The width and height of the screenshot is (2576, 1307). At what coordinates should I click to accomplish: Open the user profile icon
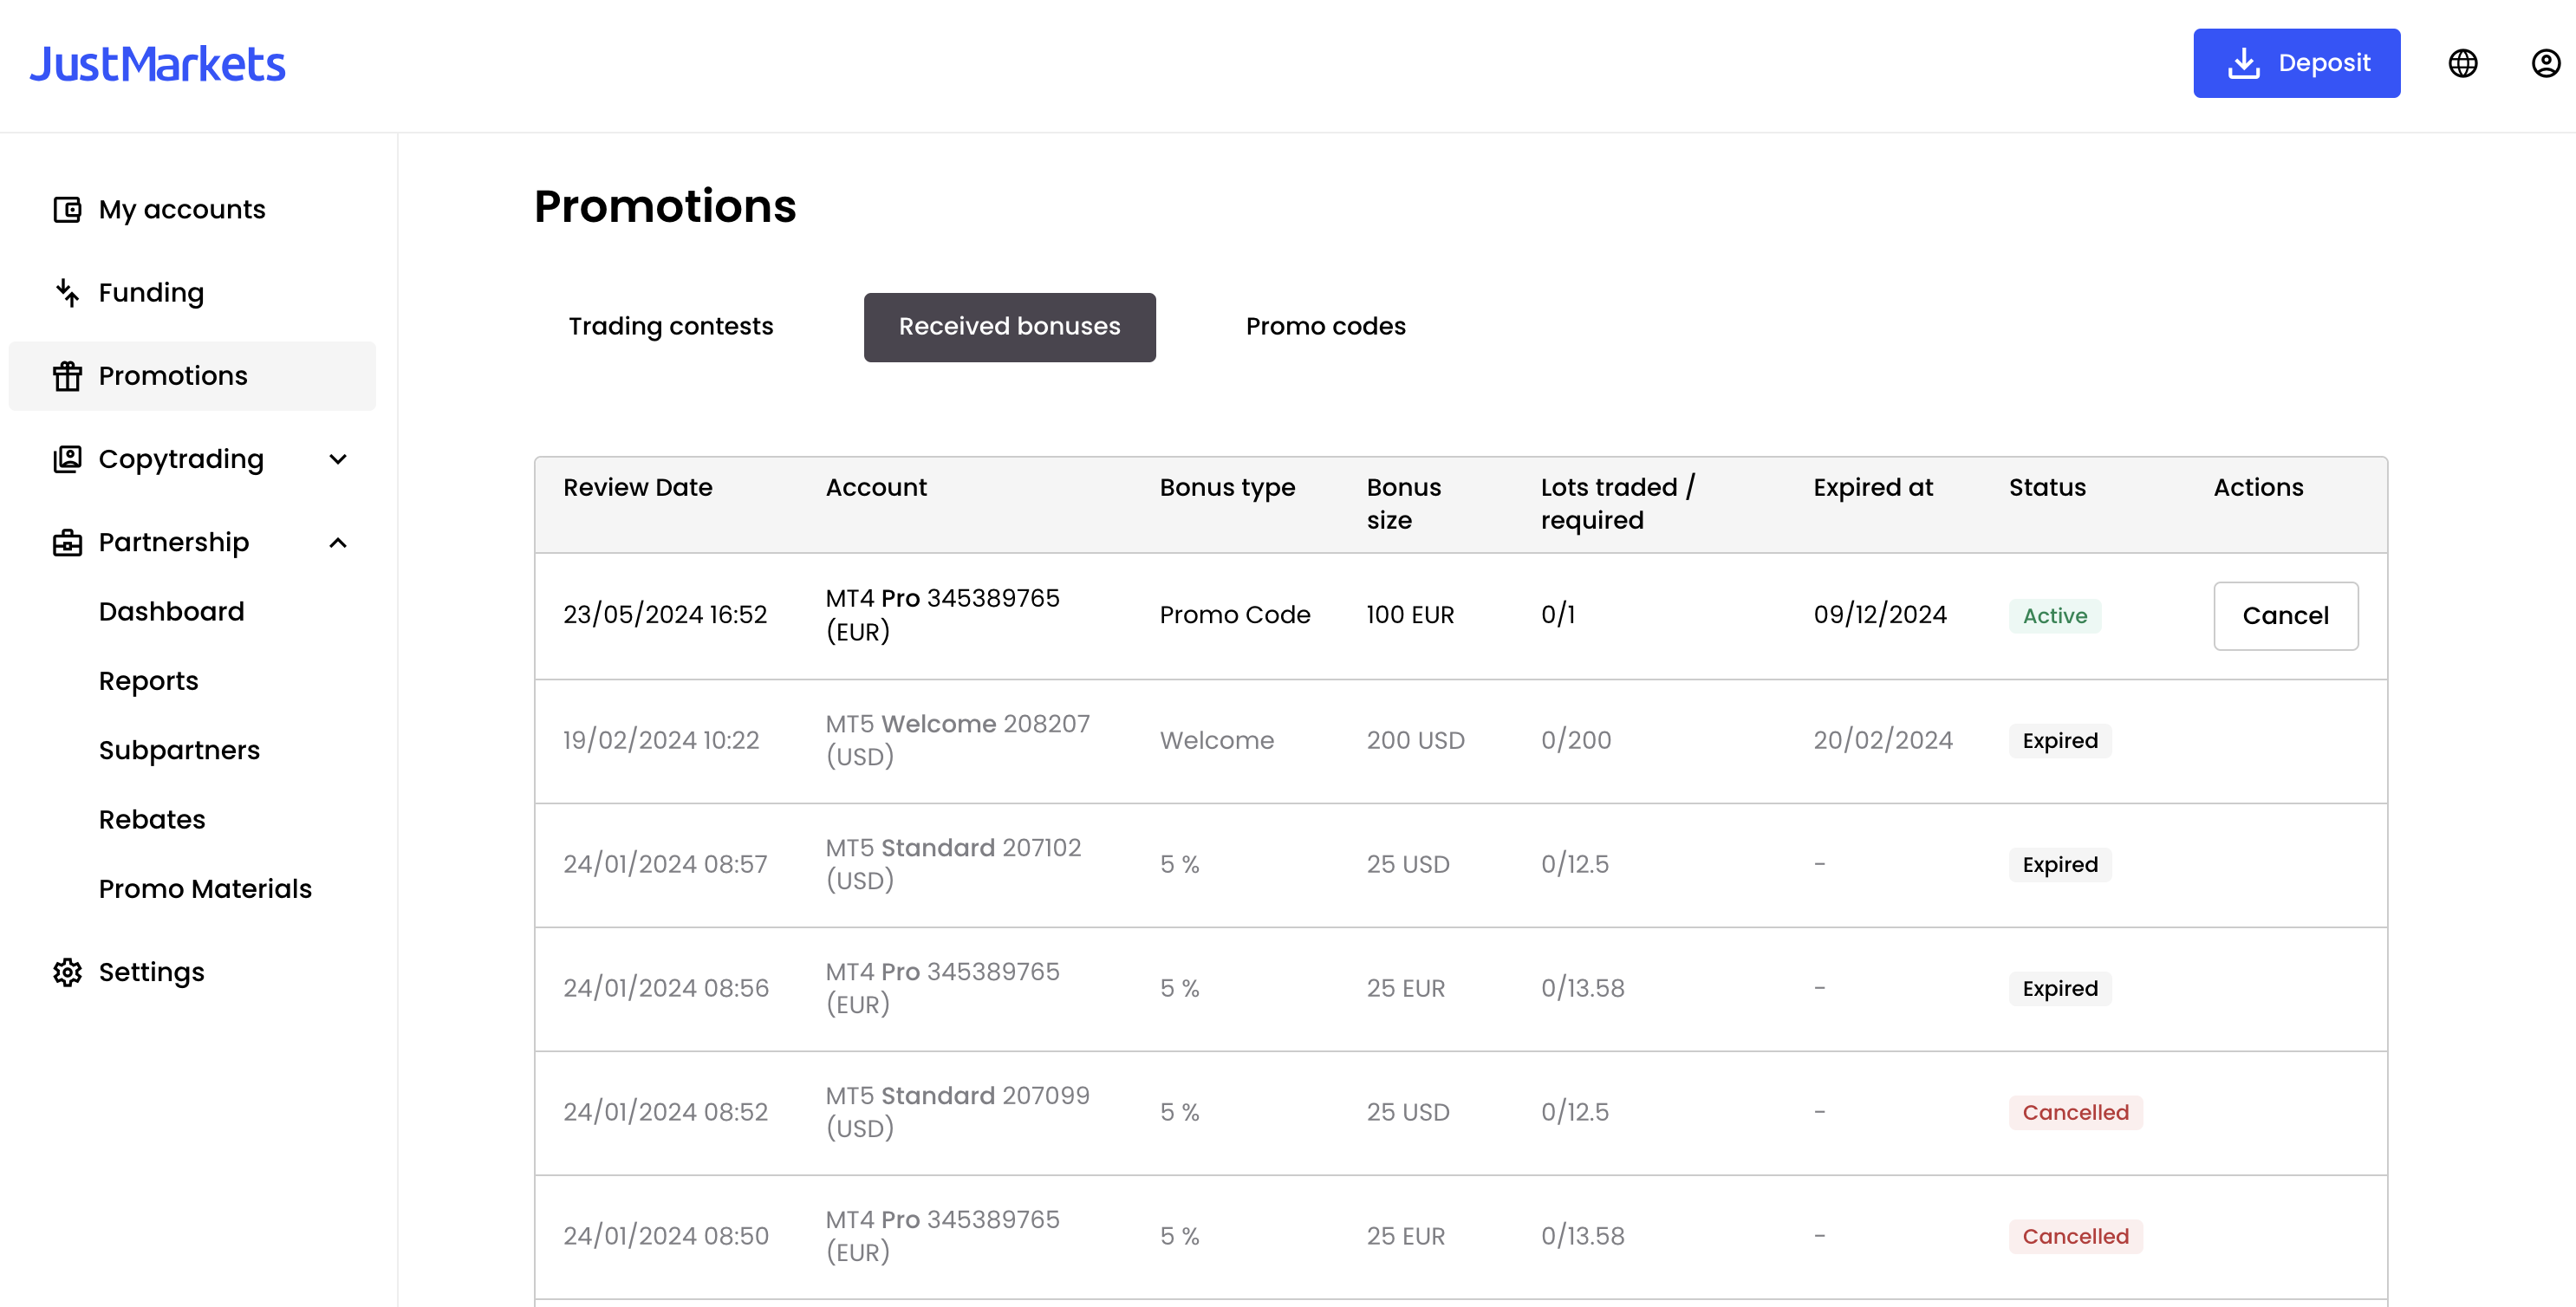2545,63
